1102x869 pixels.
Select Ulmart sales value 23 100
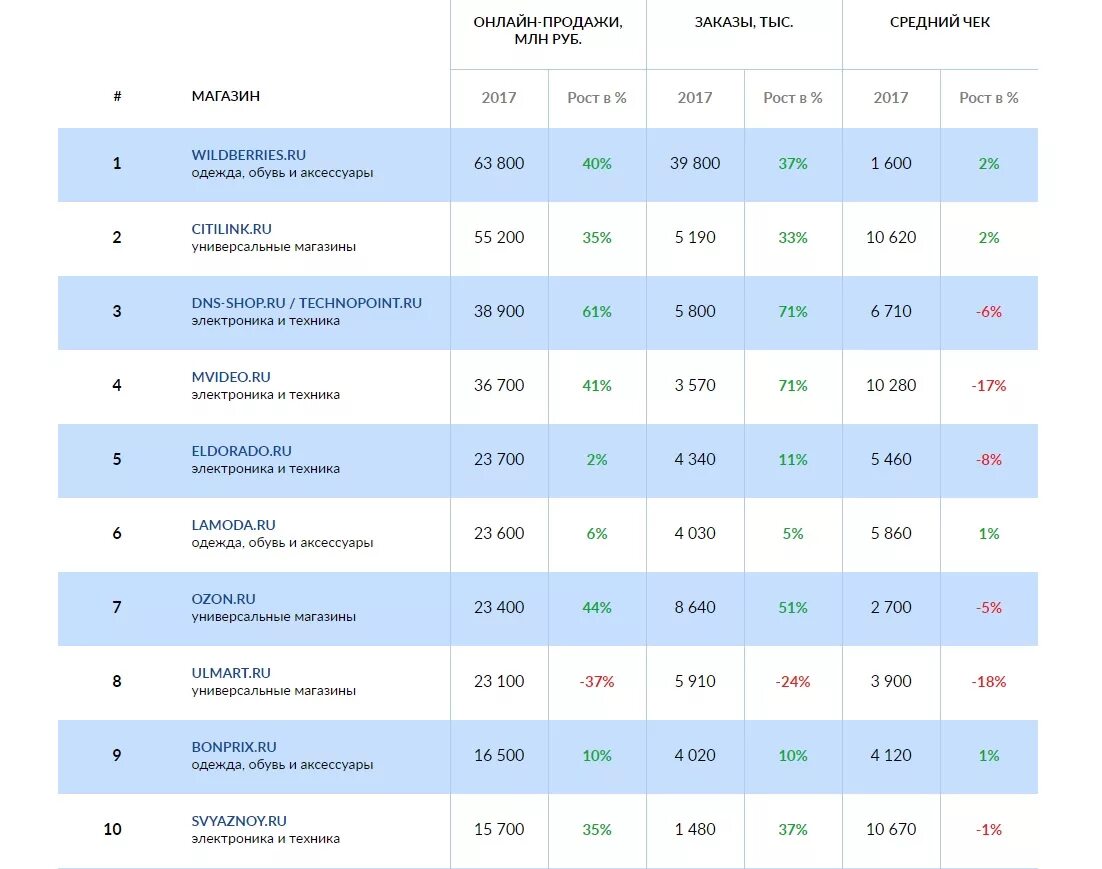(499, 681)
